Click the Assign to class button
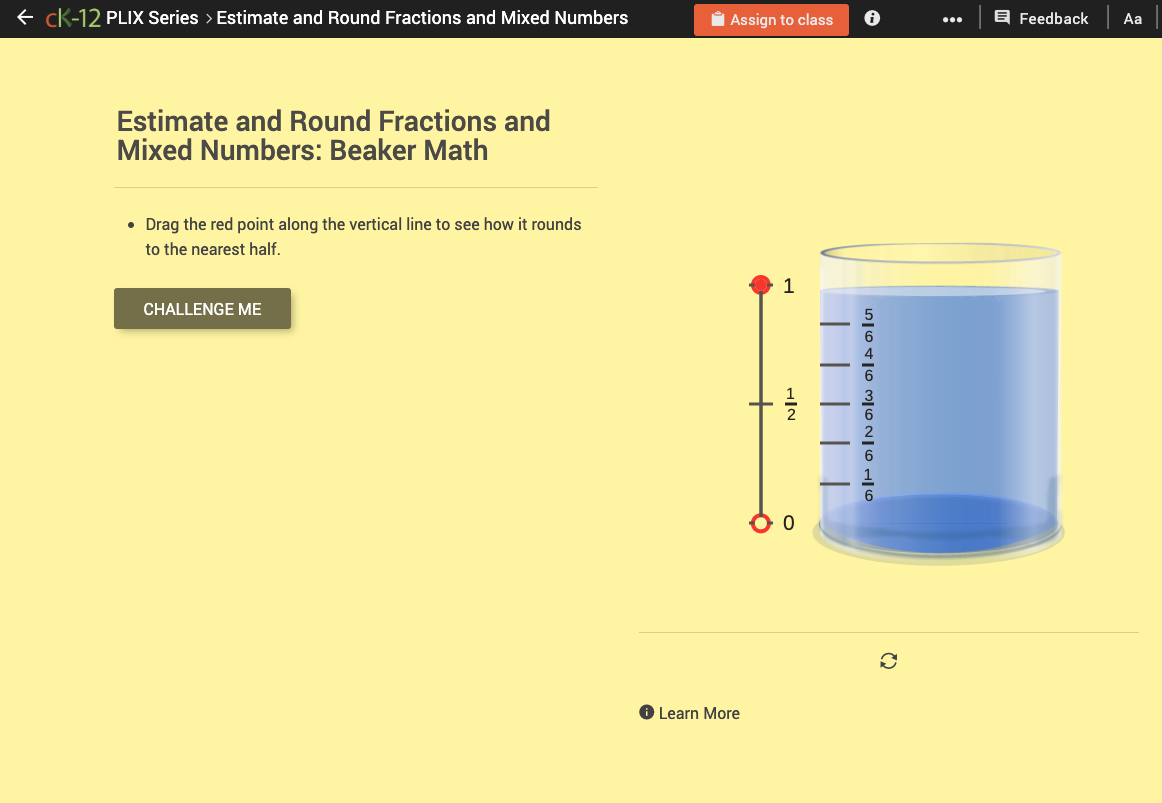The height and width of the screenshot is (803, 1162). point(771,19)
